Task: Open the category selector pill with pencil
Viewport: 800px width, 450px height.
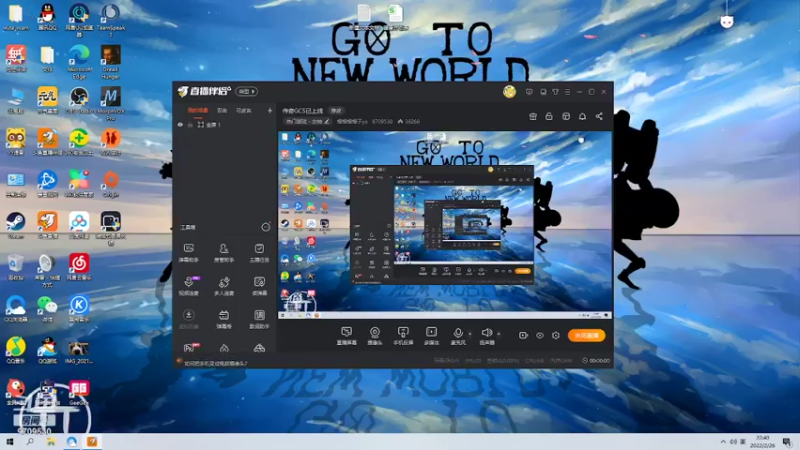Action: 307,121
